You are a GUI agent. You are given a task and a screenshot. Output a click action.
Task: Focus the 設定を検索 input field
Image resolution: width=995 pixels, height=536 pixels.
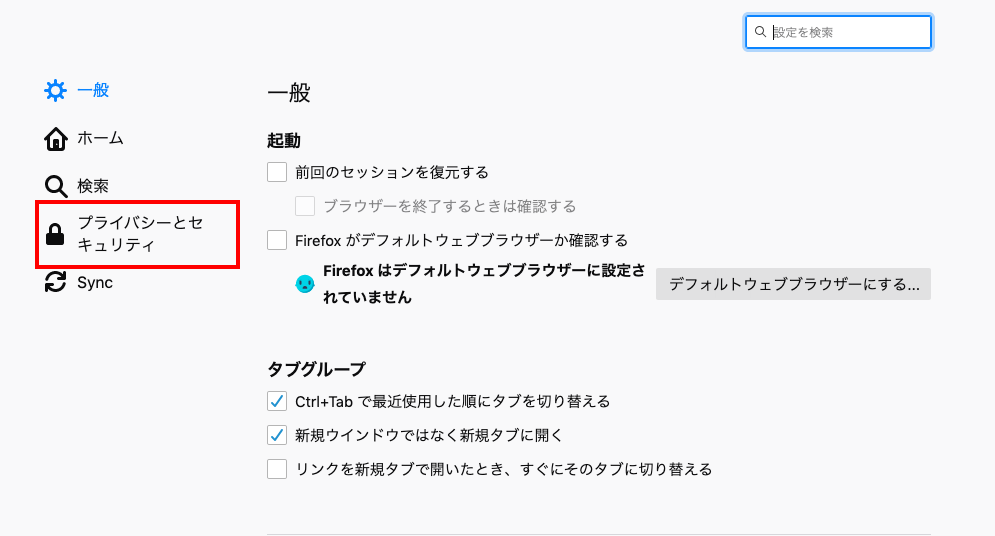[x=838, y=32]
